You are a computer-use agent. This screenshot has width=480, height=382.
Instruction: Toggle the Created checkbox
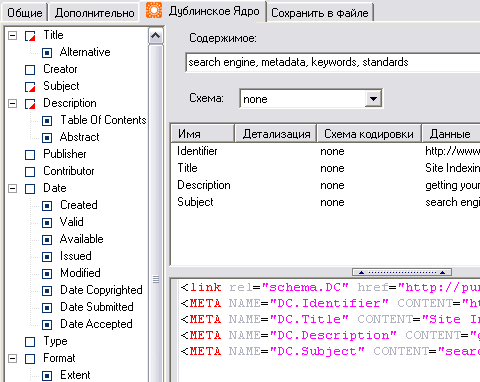(47, 206)
